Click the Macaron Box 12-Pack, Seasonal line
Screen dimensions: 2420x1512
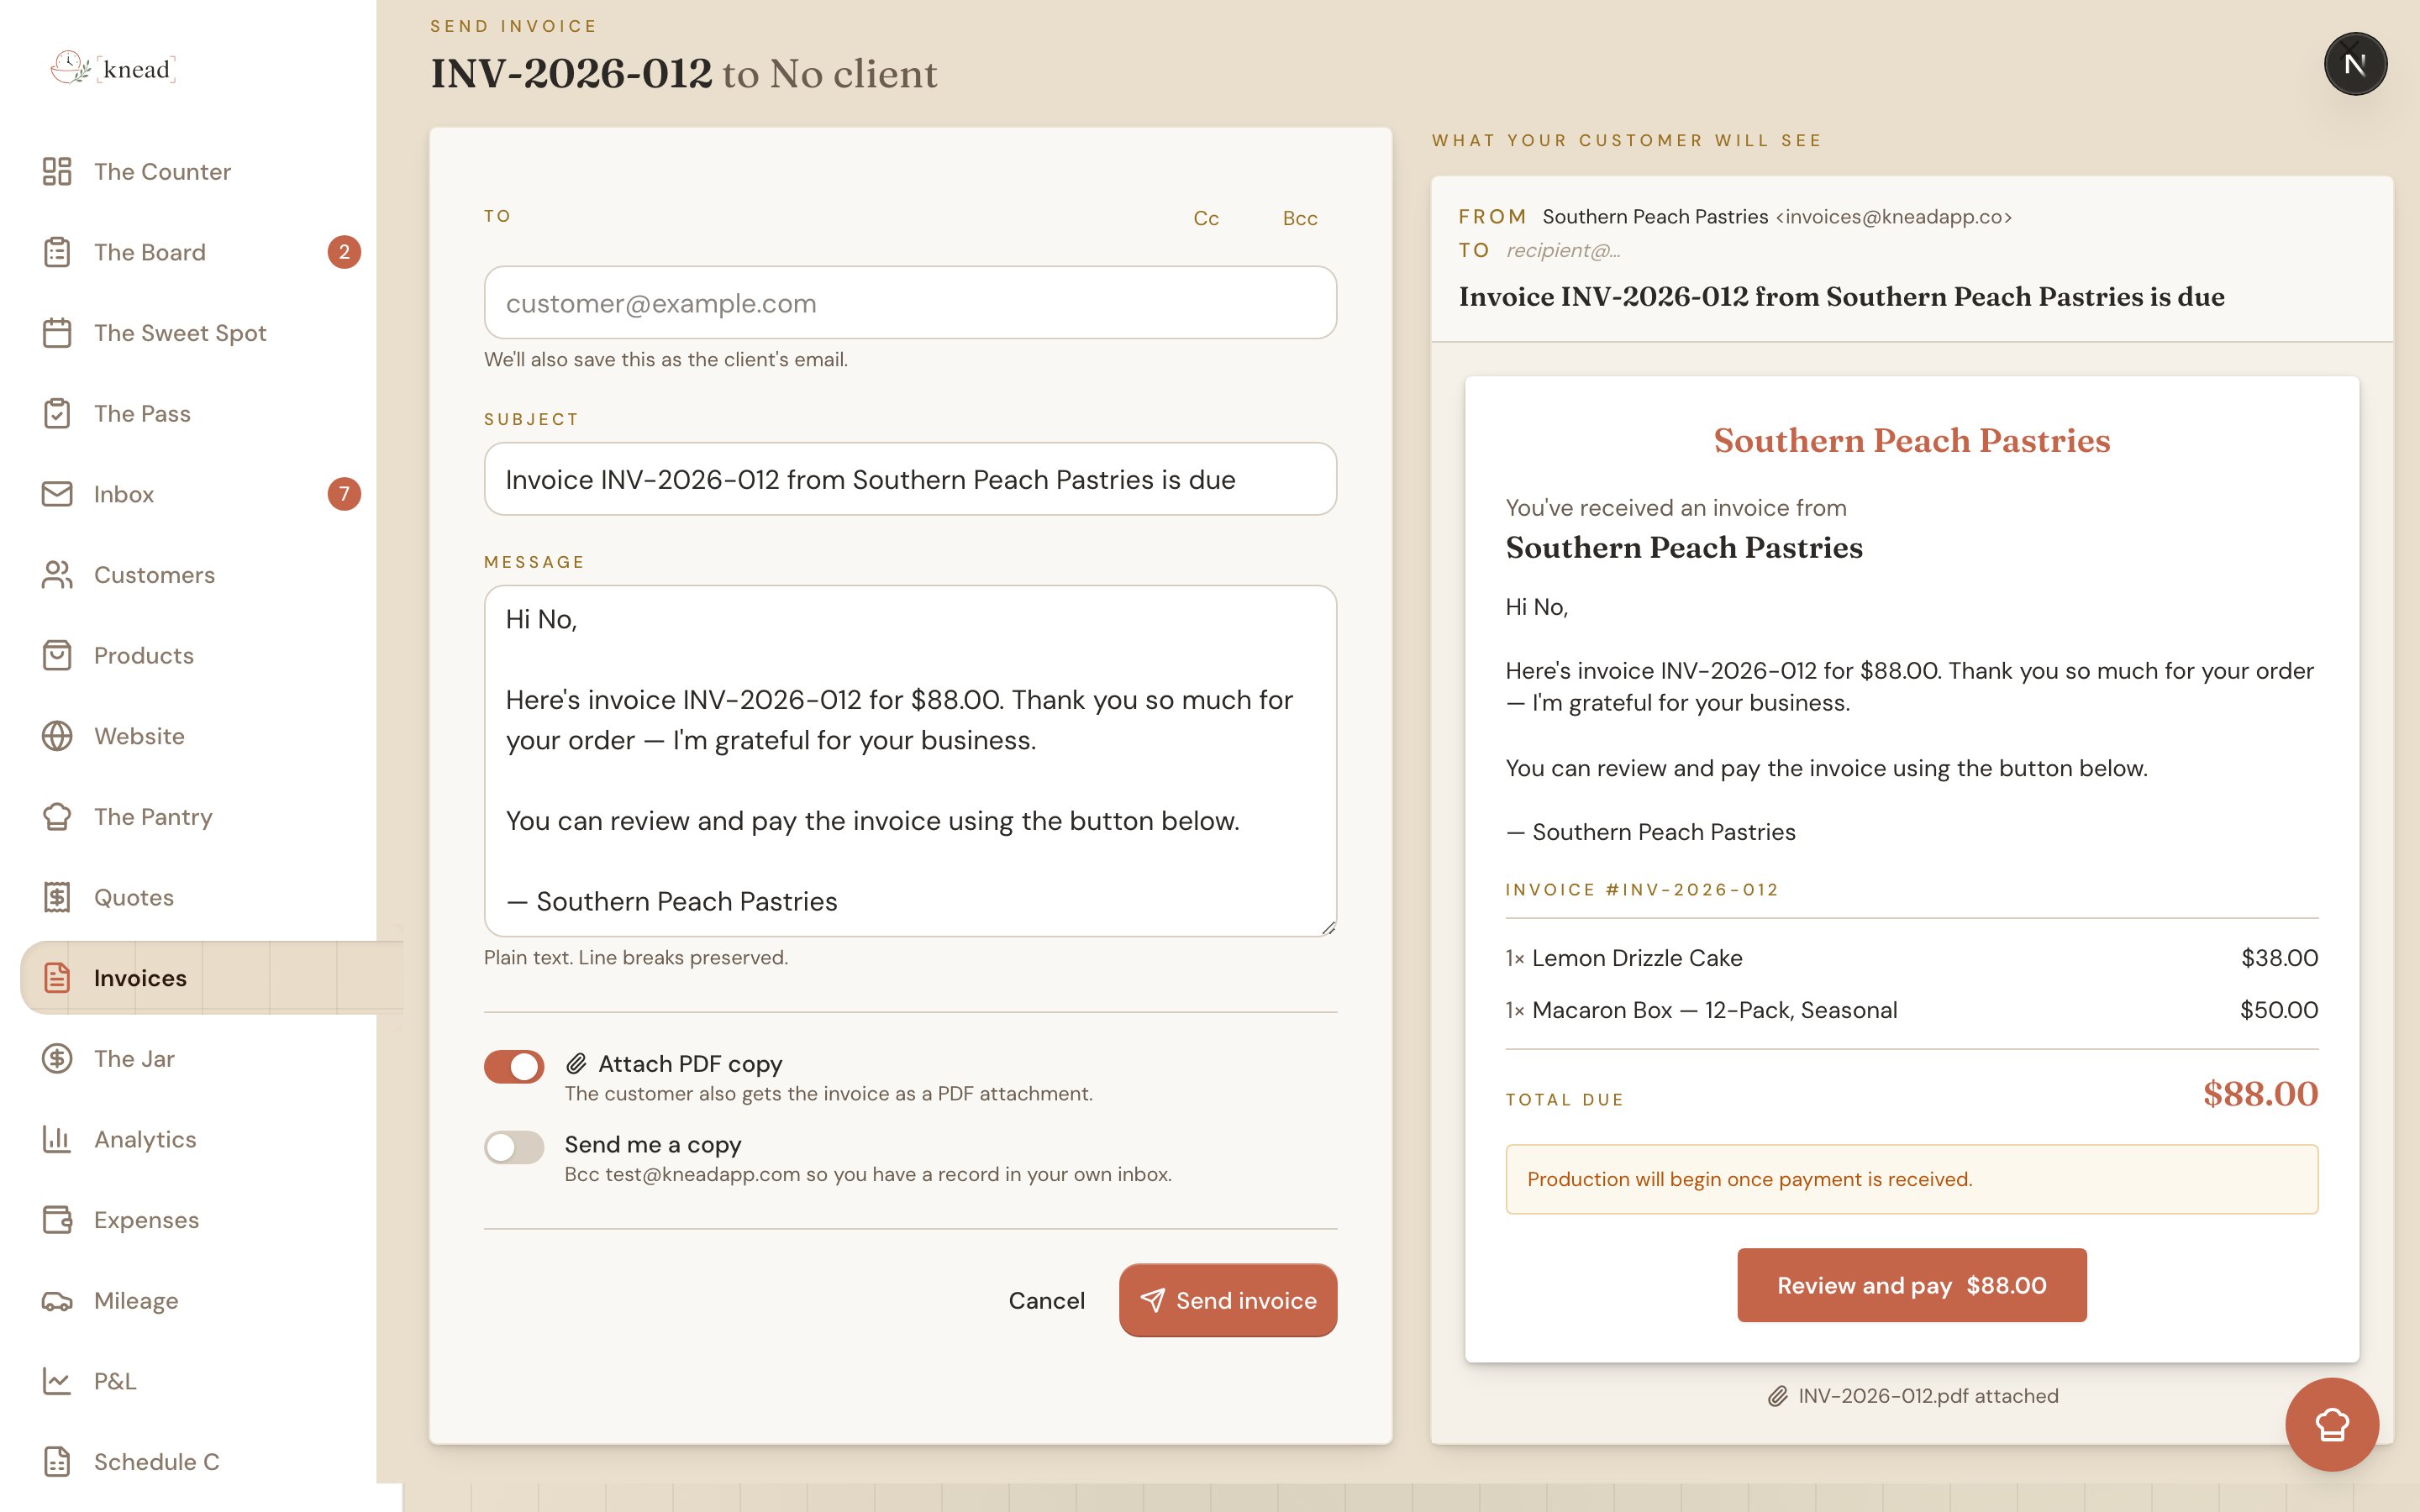[1911, 1010]
